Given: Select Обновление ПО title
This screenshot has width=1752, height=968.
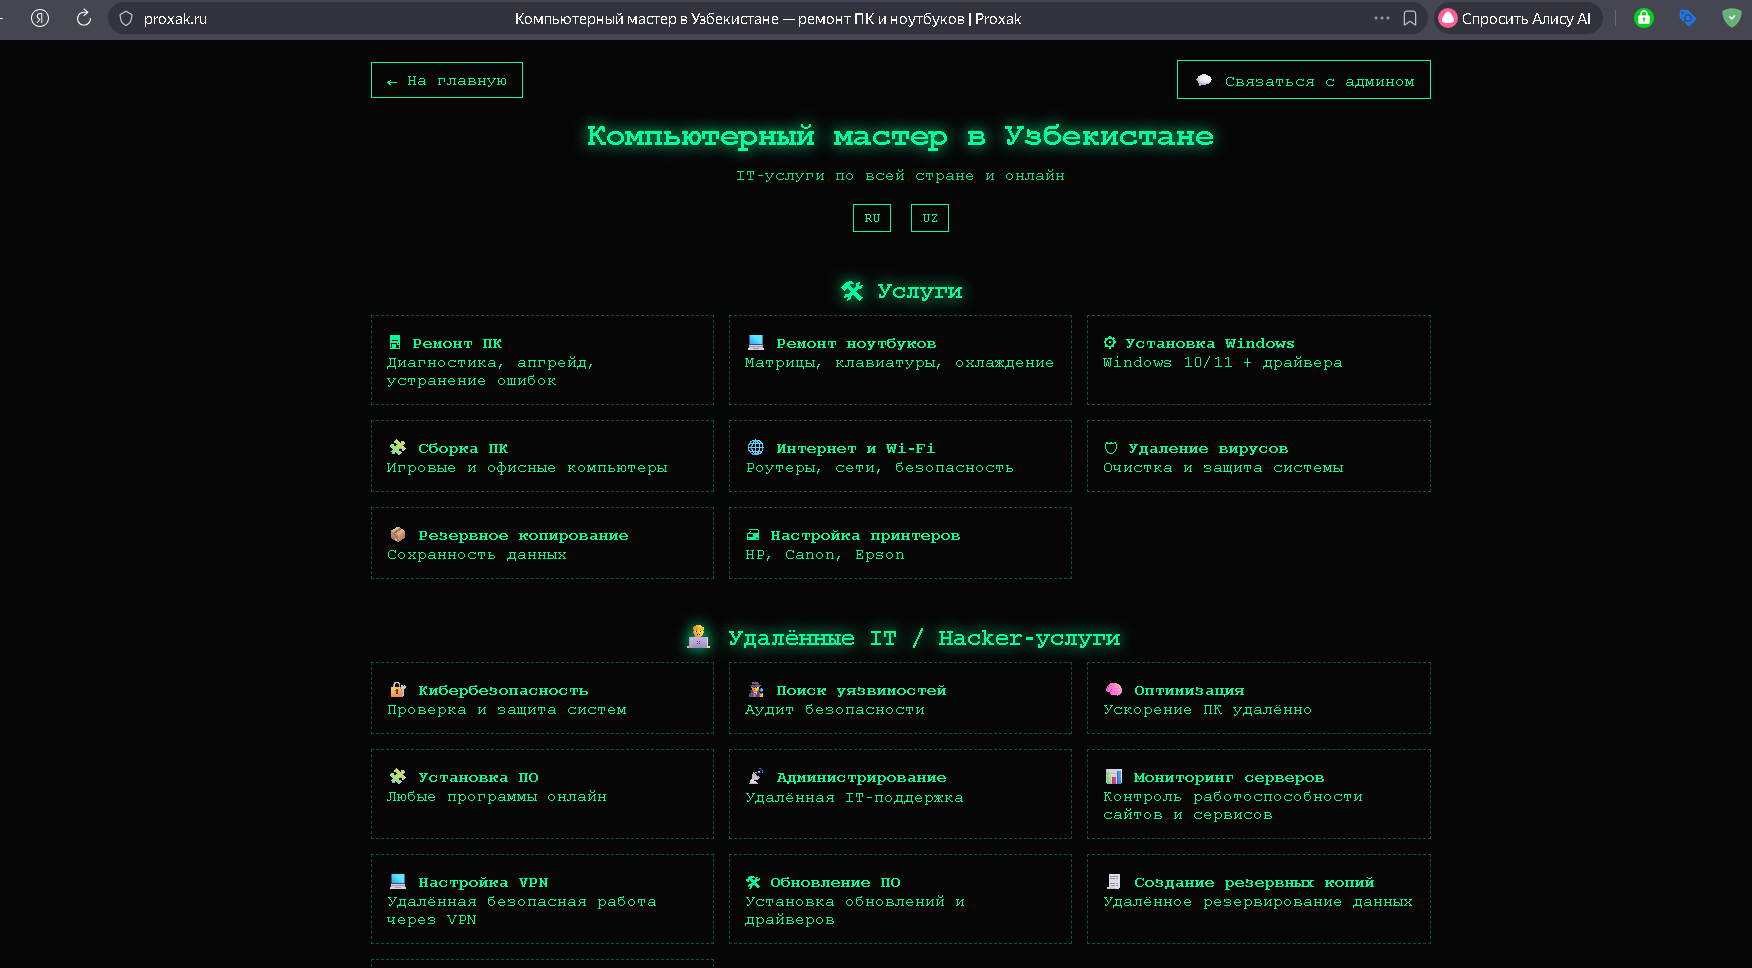Looking at the screenshot, I should [x=835, y=882].
